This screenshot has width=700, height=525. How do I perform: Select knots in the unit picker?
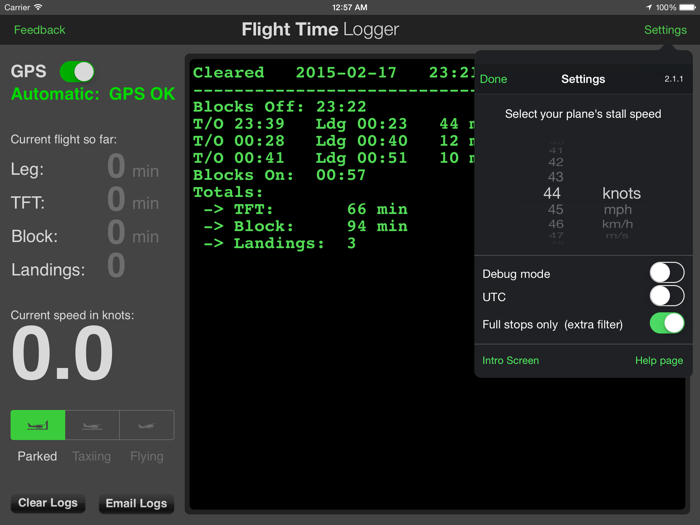point(621,193)
